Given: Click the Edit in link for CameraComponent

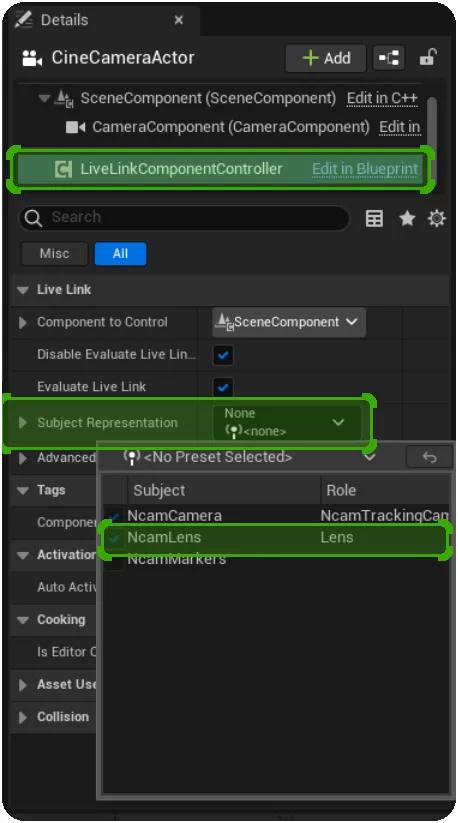Looking at the screenshot, I should pos(400,127).
